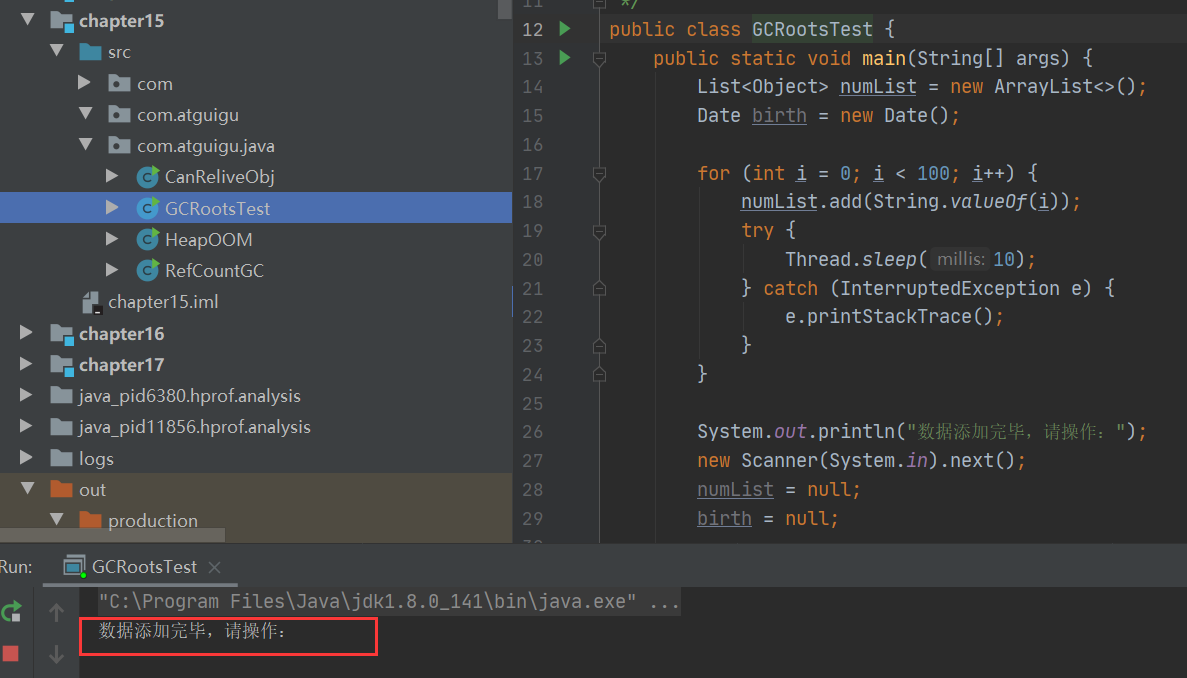Click the production folder icon
The image size is (1187, 678).
90,520
